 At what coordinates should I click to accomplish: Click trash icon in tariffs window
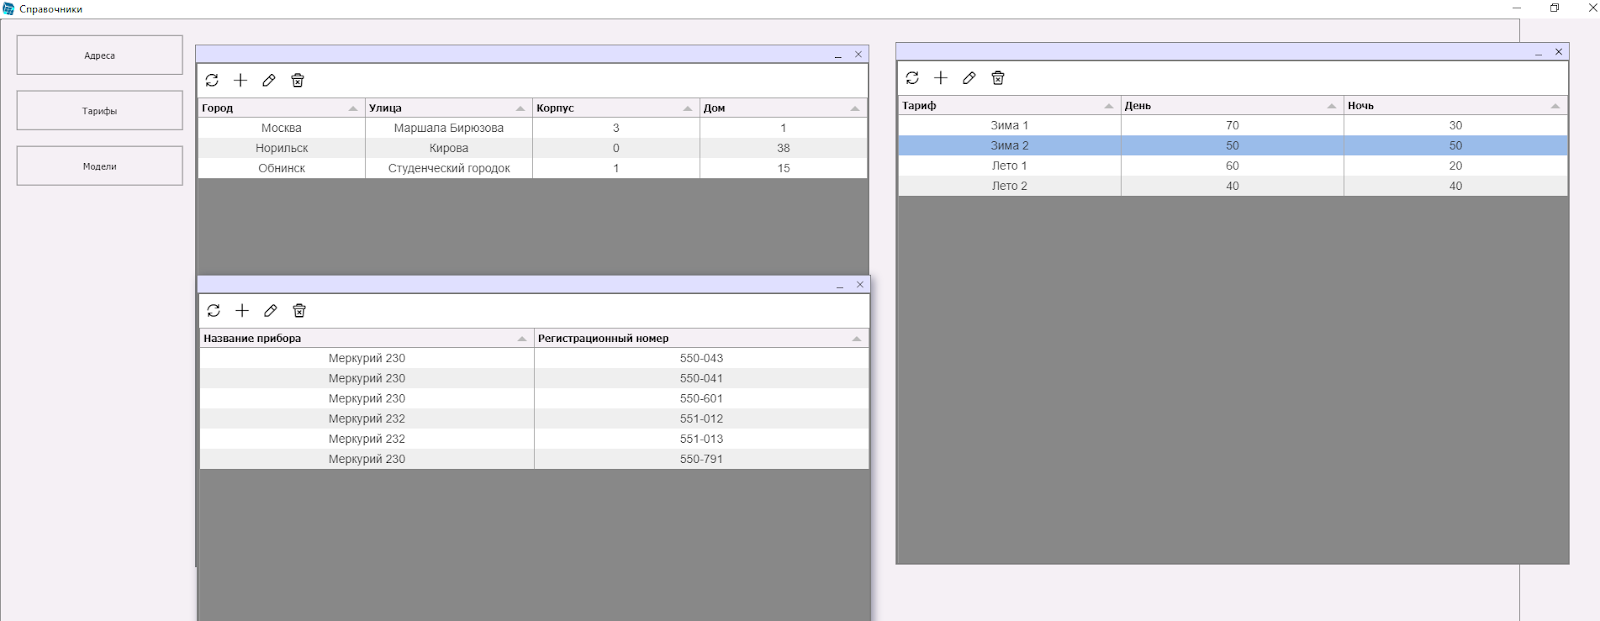(x=997, y=78)
